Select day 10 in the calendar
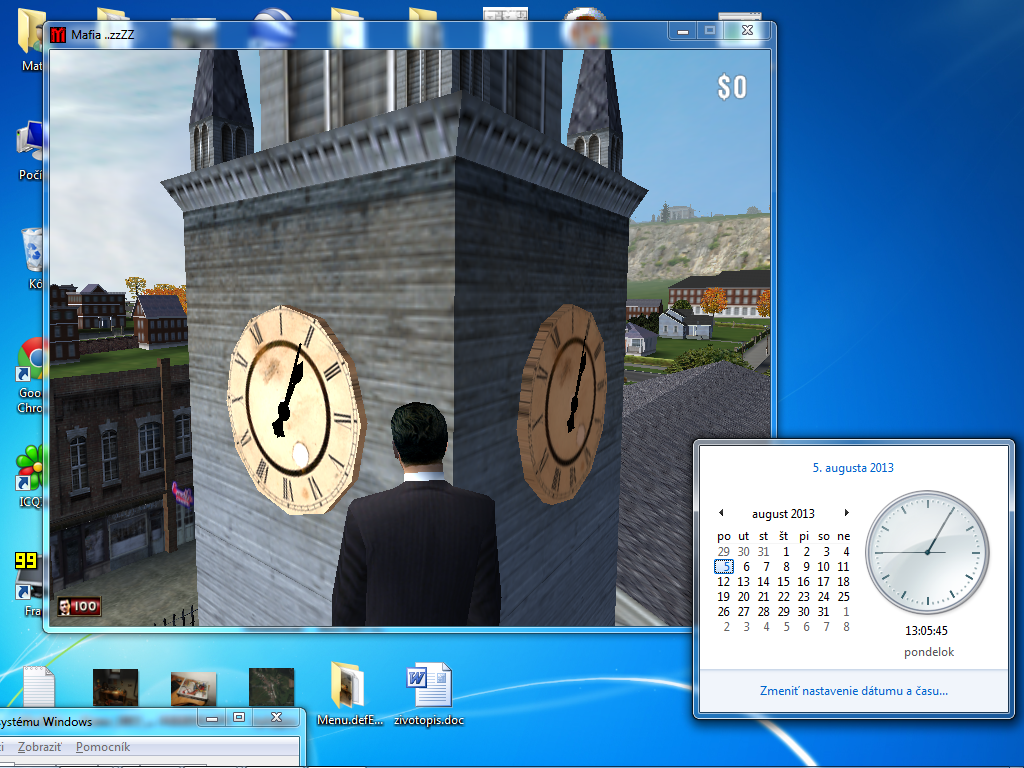Image resolution: width=1024 pixels, height=768 pixels. pyautogui.click(x=823, y=566)
